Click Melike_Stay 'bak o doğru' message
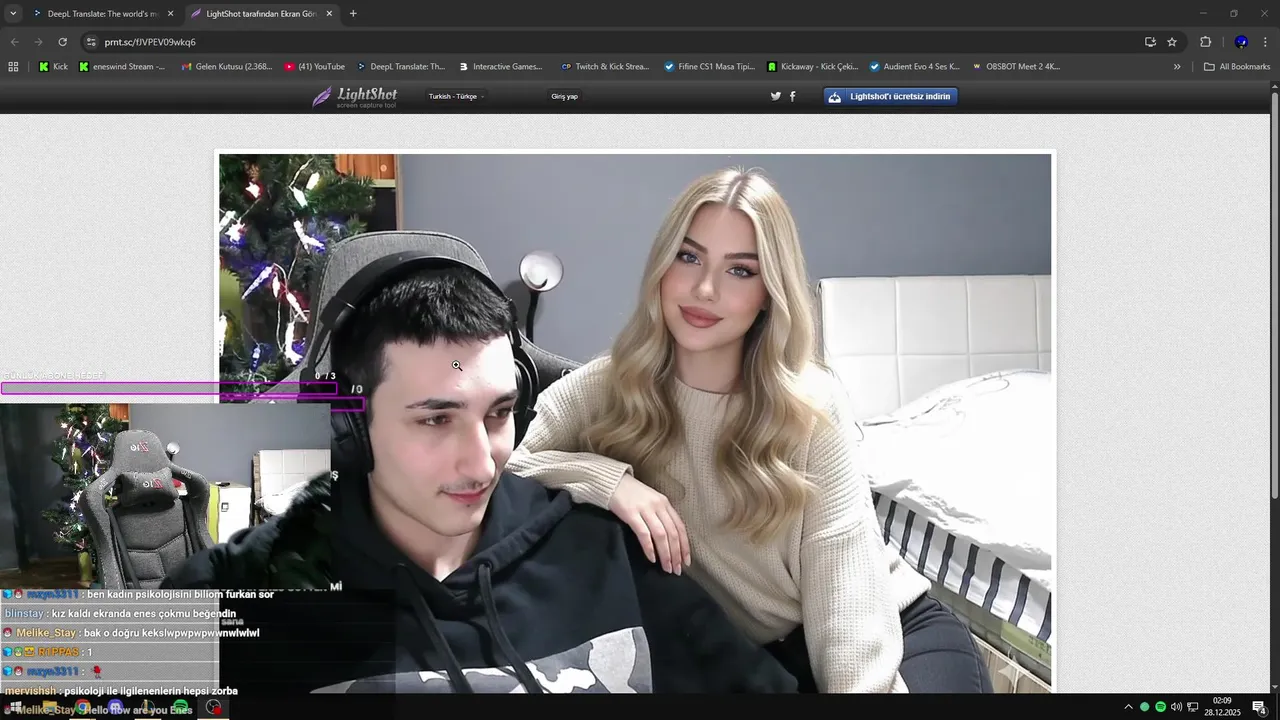The width and height of the screenshot is (1280, 720). [x=131, y=633]
